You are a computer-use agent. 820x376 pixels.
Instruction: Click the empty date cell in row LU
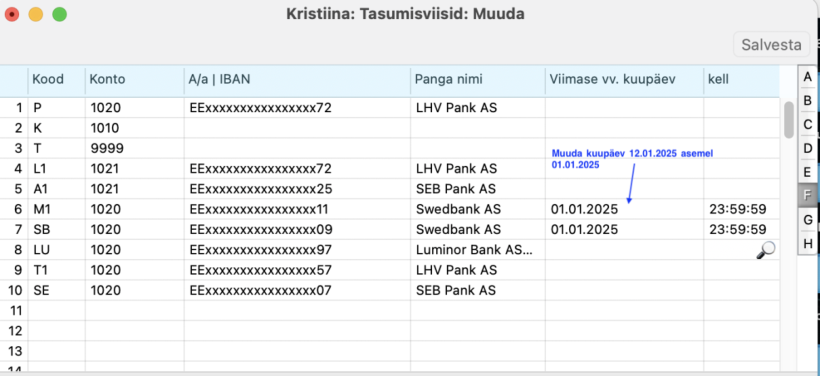pyautogui.click(x=624, y=250)
